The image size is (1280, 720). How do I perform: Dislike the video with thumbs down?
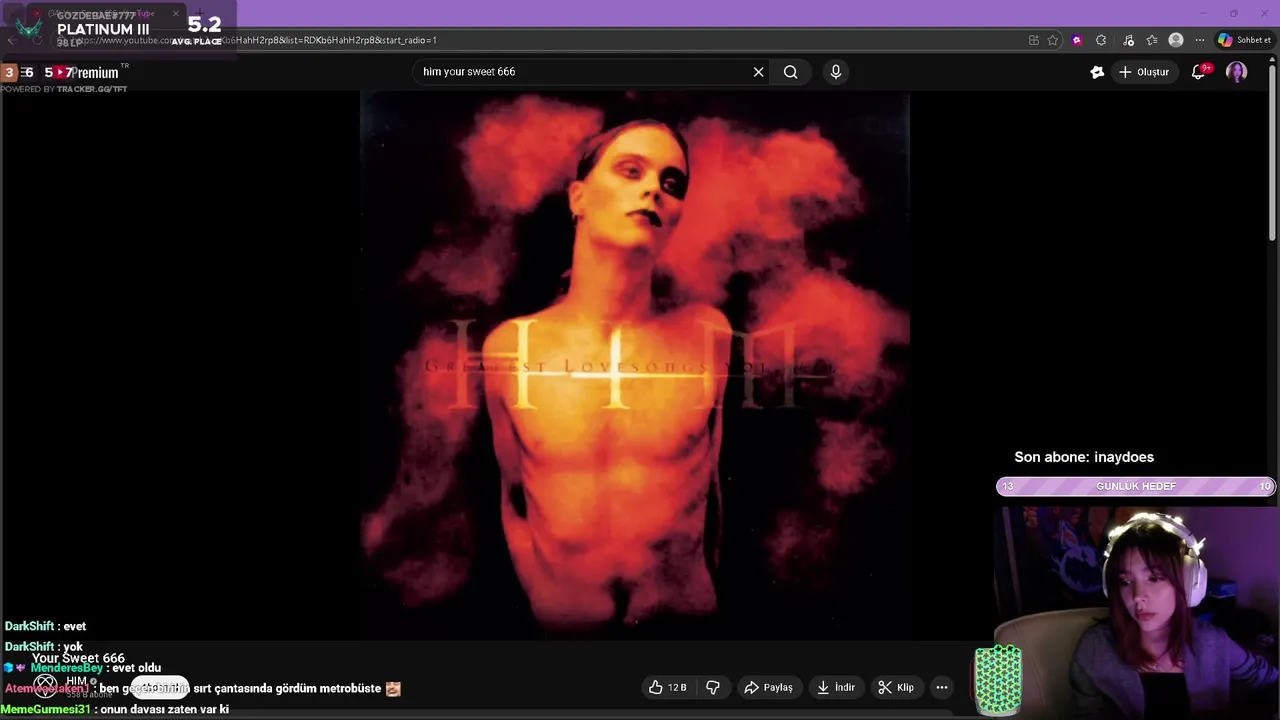pyautogui.click(x=713, y=687)
